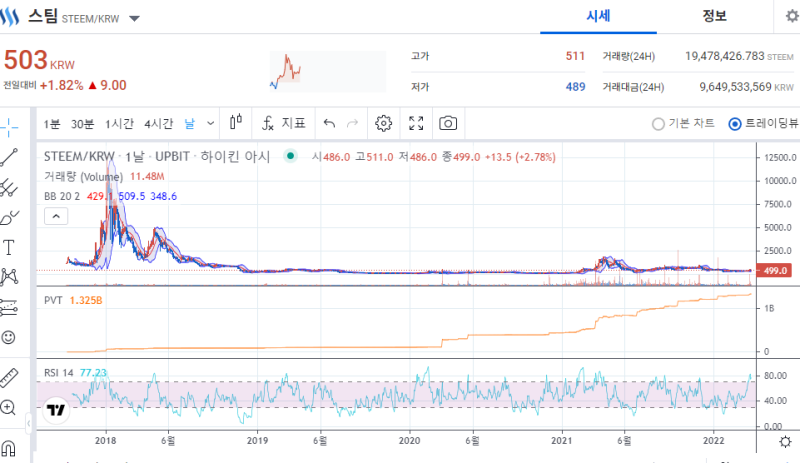
Task: Click the 503 KRW current price
Action: click(39, 60)
